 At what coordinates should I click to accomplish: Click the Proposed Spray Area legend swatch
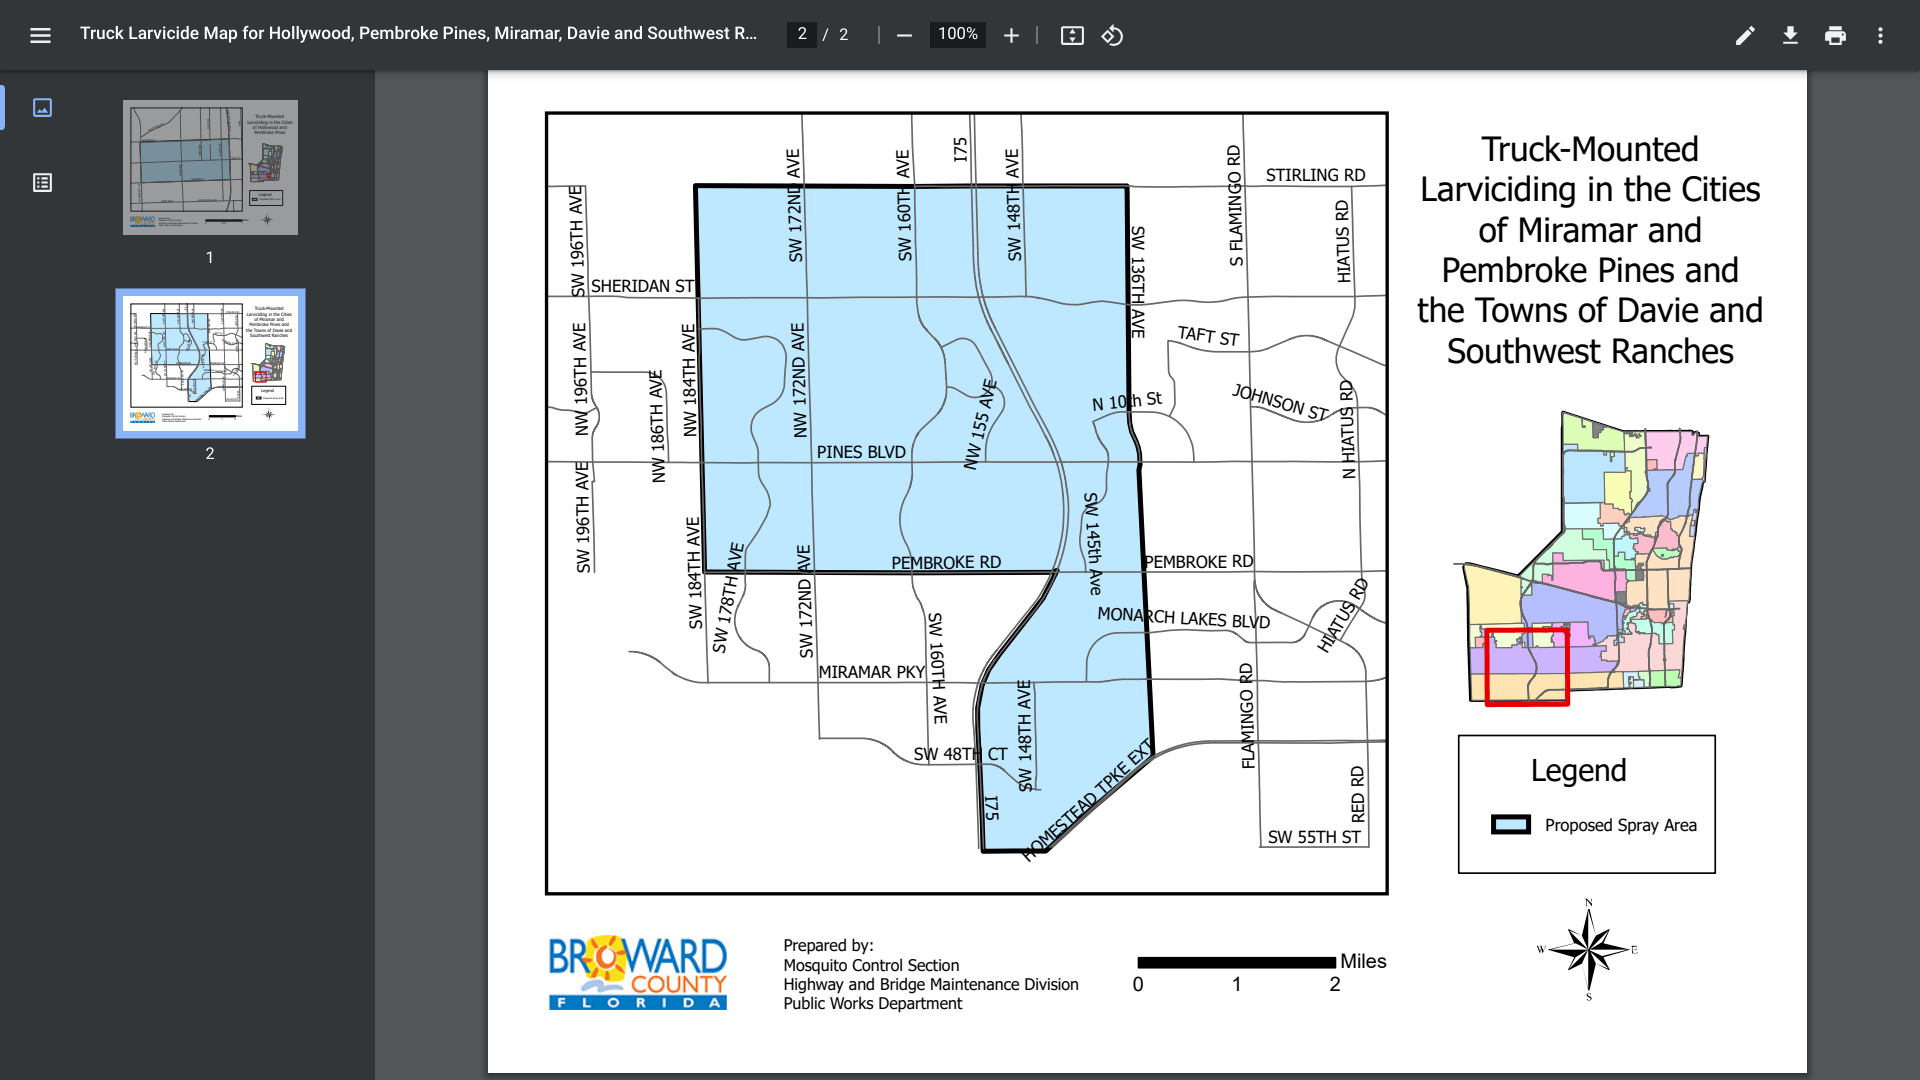[1510, 825]
